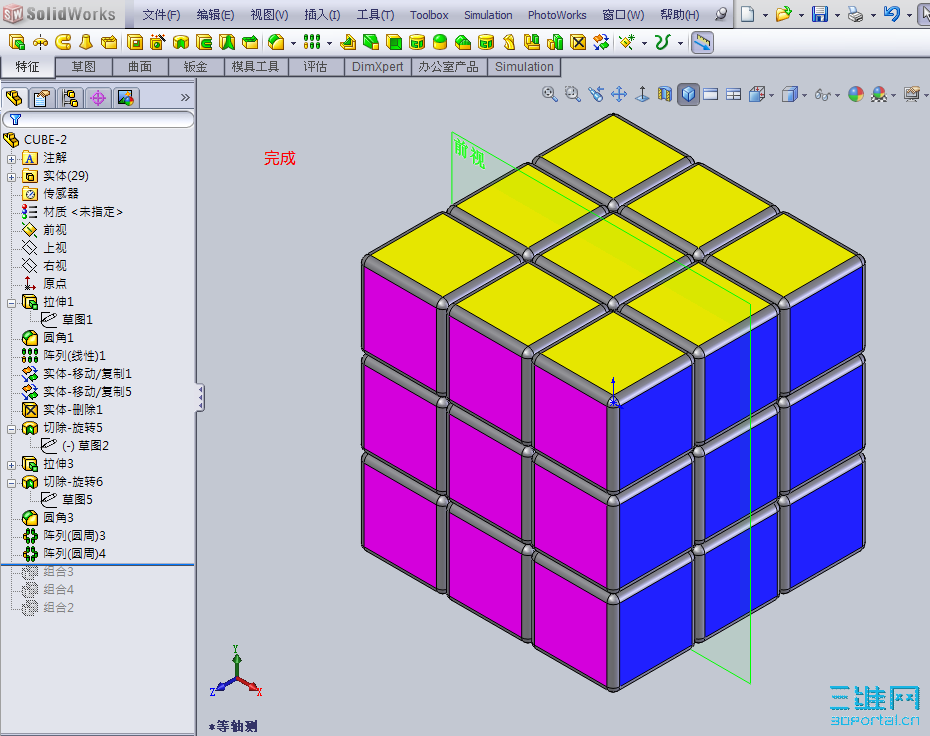This screenshot has width=930, height=736.
Task: Select the Draft tool
Action: point(371,42)
